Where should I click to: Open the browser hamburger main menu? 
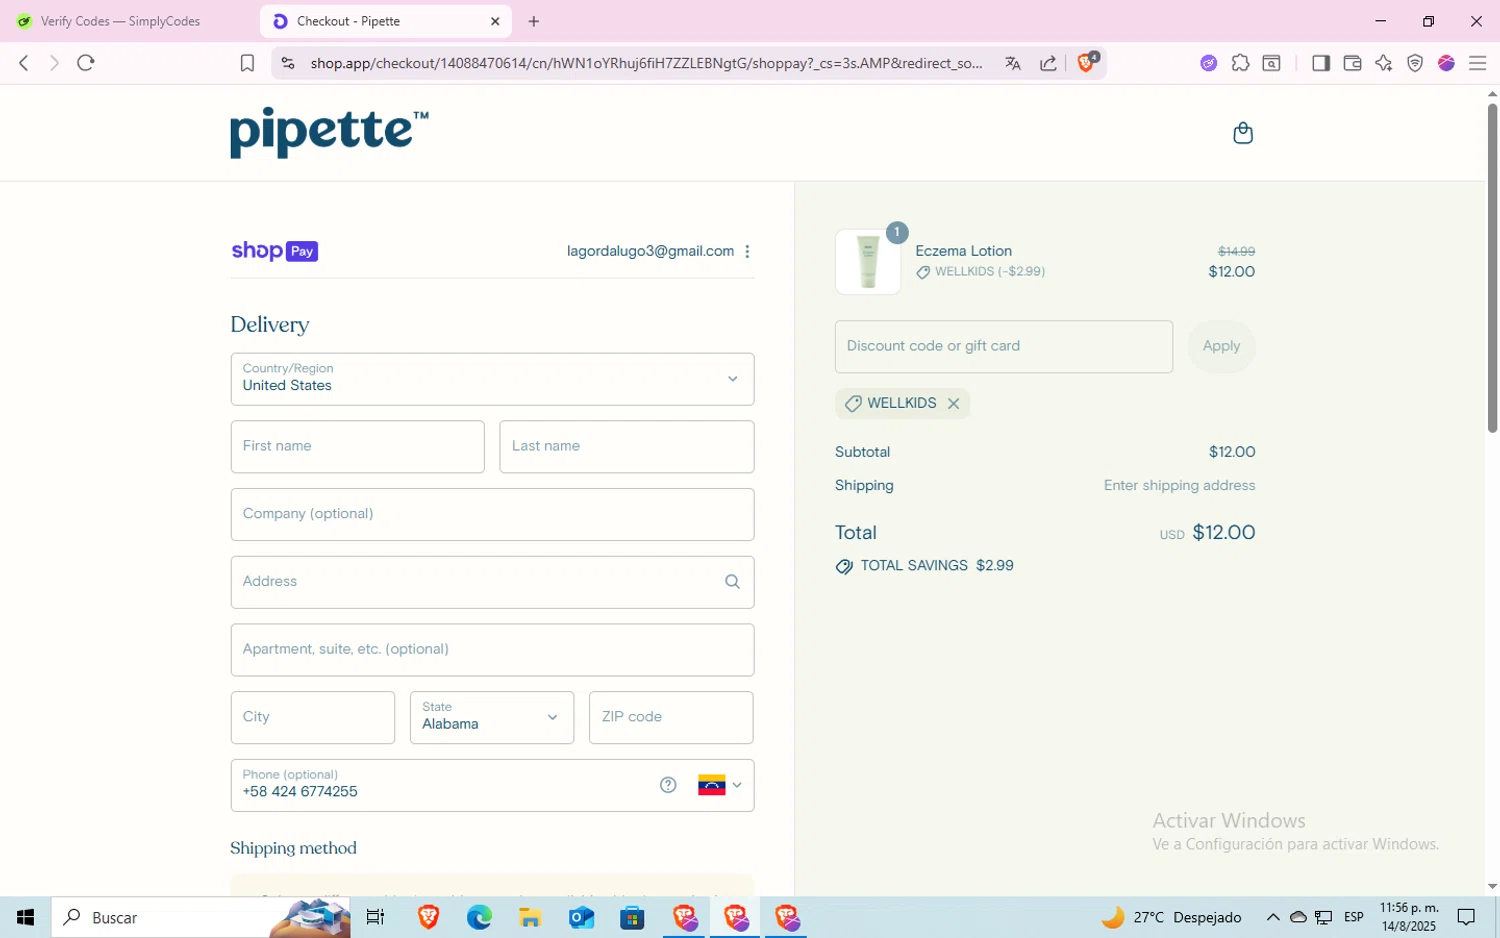tap(1477, 63)
